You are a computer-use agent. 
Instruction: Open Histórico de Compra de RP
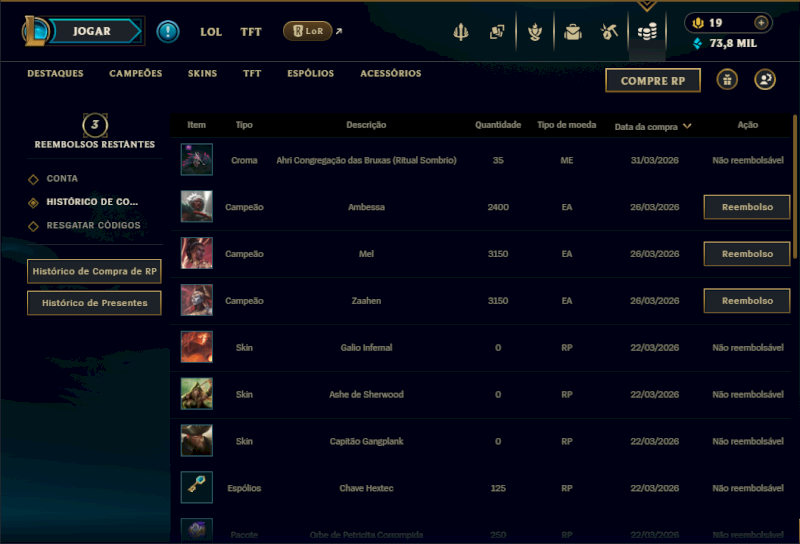point(94,271)
